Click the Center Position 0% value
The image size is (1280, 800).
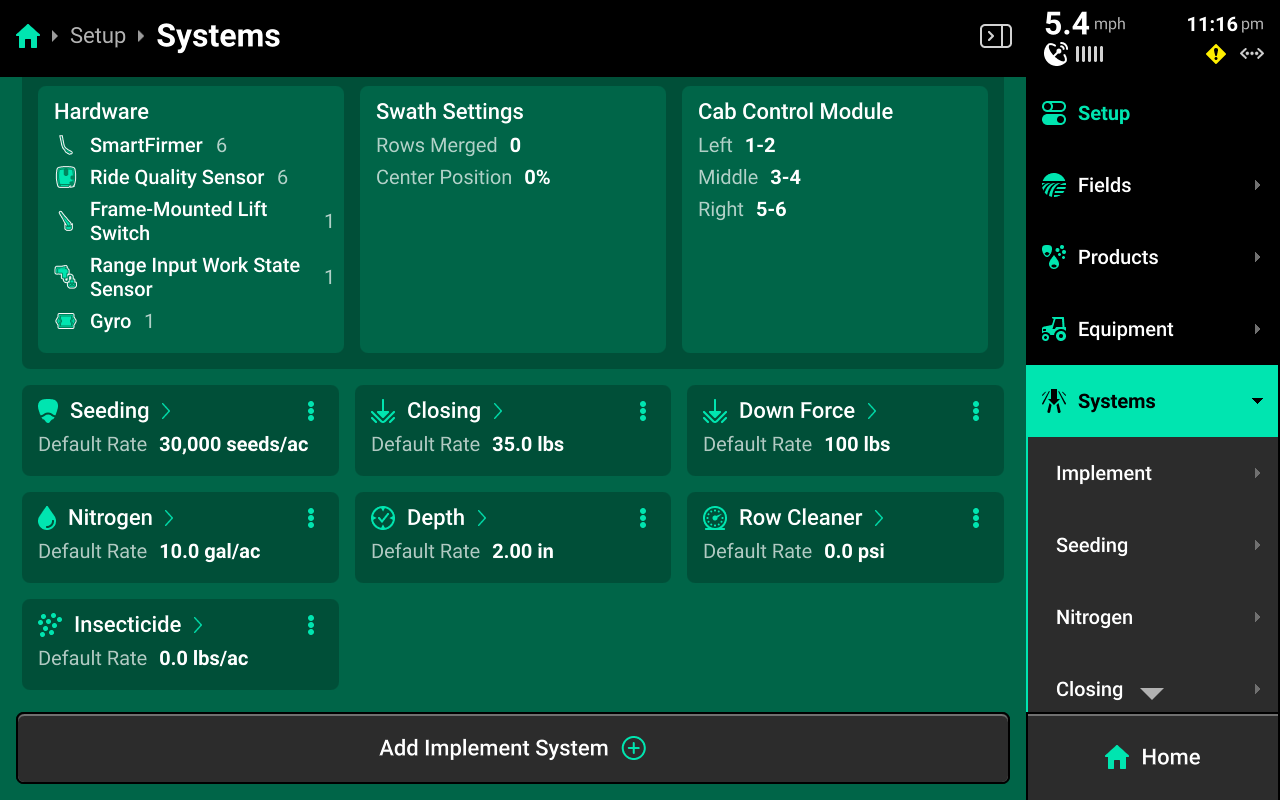point(537,177)
